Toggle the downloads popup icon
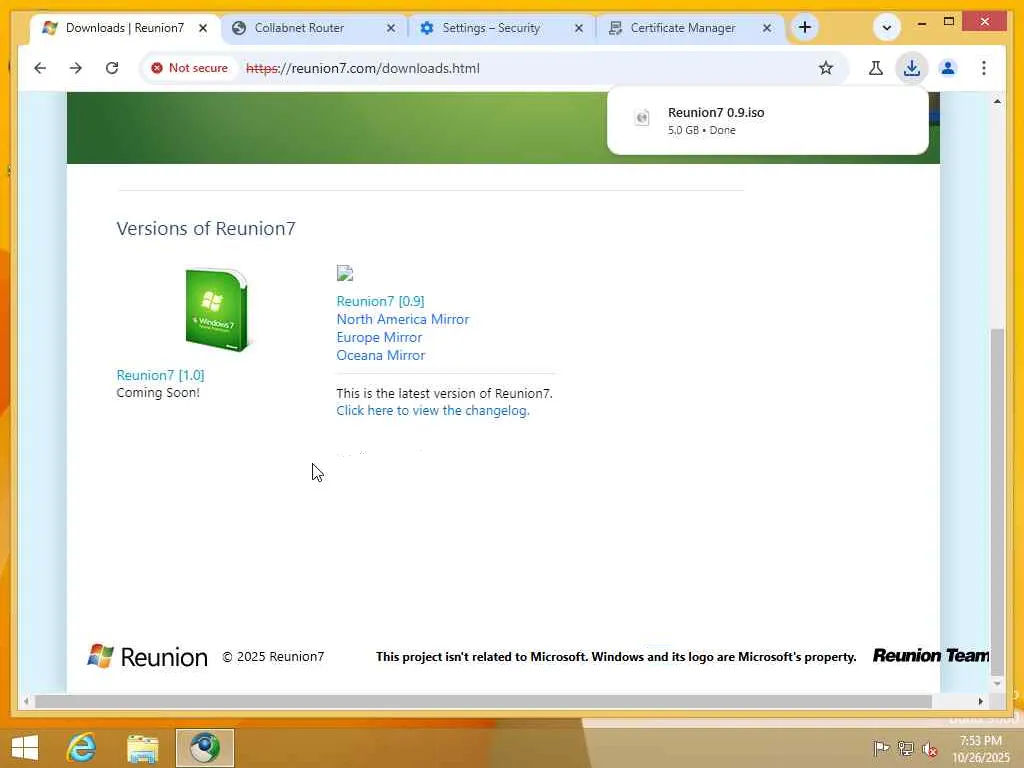This screenshot has height=768, width=1024. pyautogui.click(x=912, y=68)
